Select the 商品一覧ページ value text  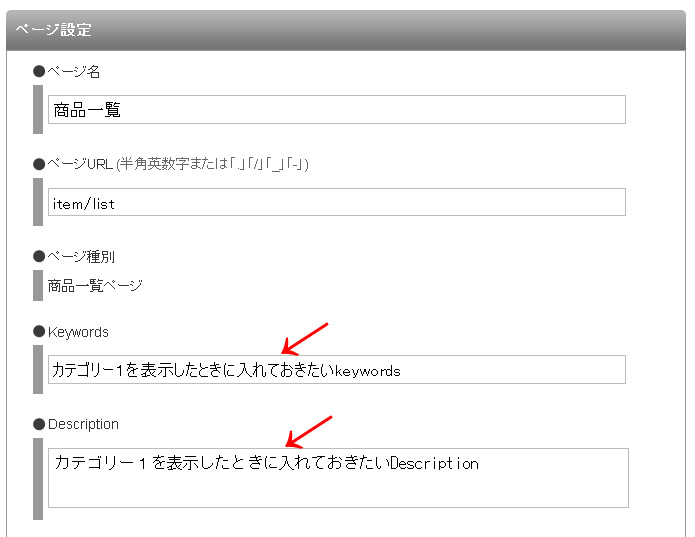[x=95, y=286]
